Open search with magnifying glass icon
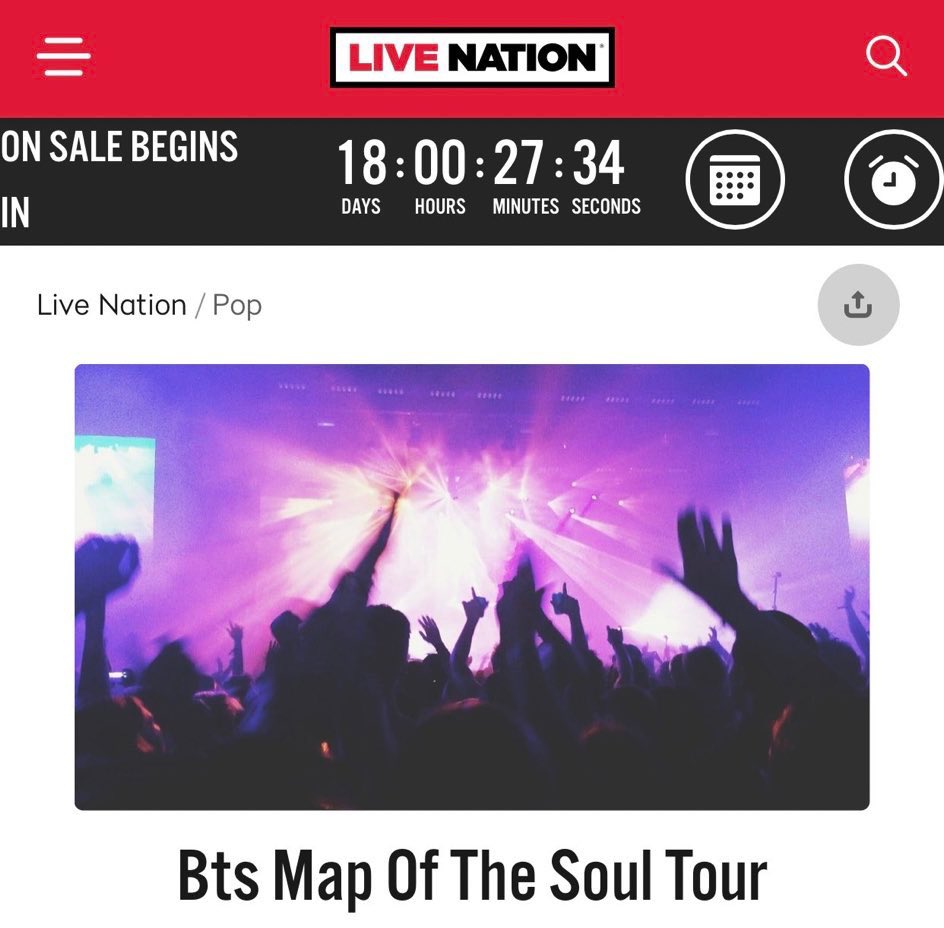944x928 pixels. 886,56
